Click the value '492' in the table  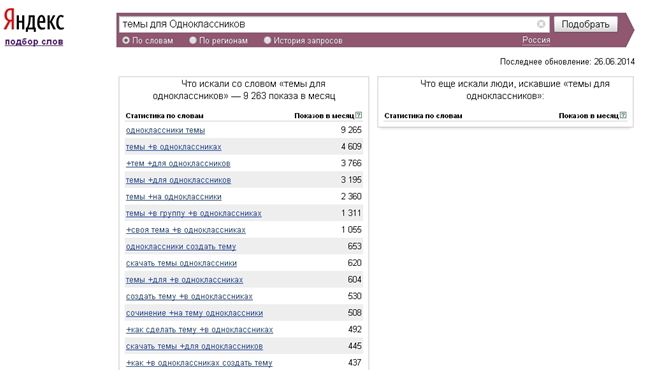(x=355, y=329)
